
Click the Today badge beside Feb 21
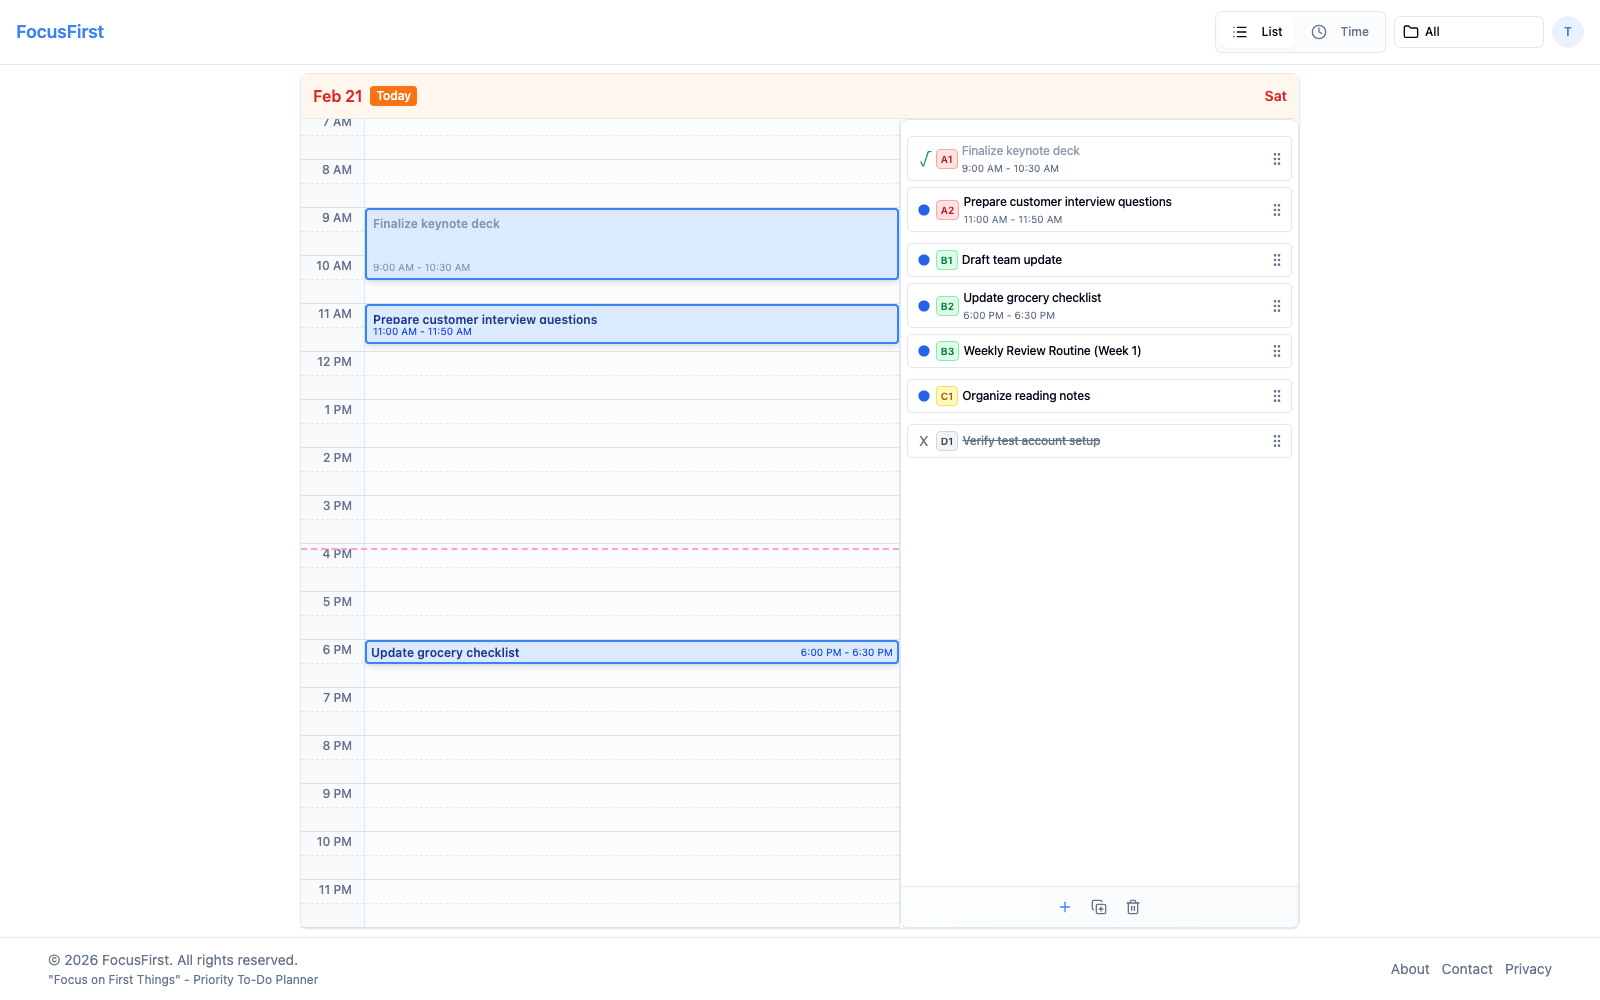pos(393,96)
